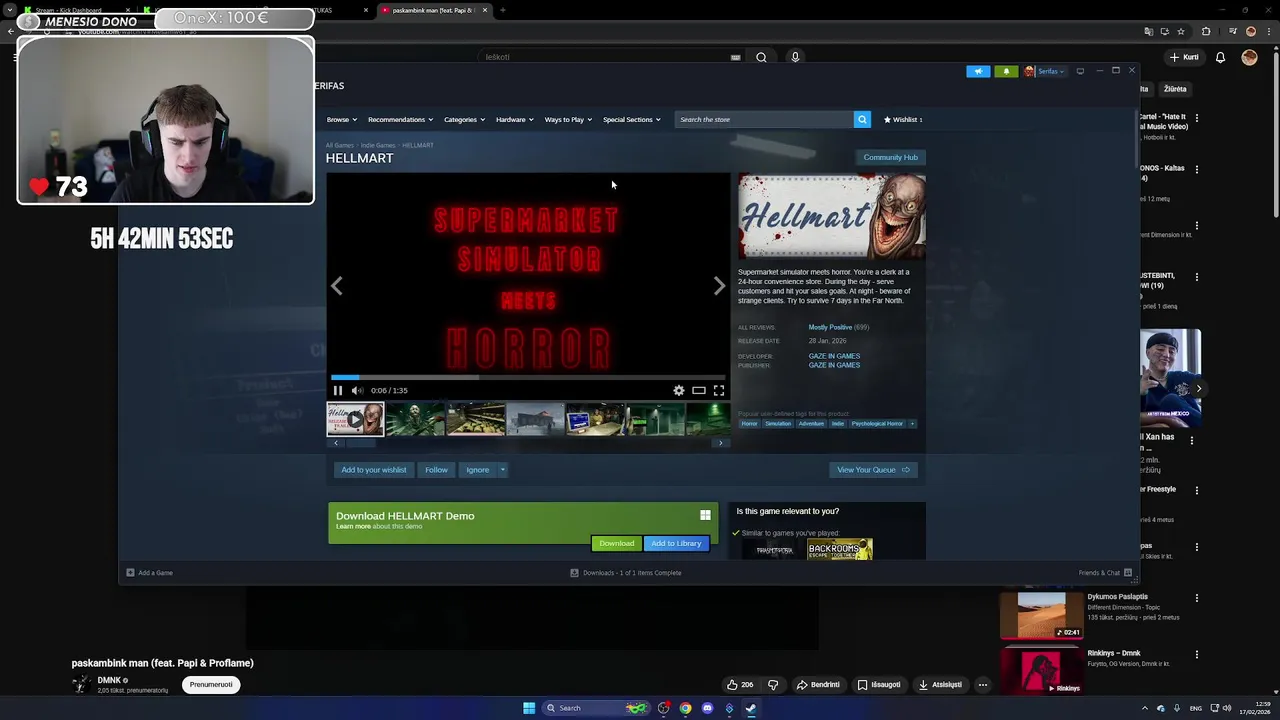Screen dimensions: 1280x720
Task: Open trailer video settings gear
Action: coord(679,390)
